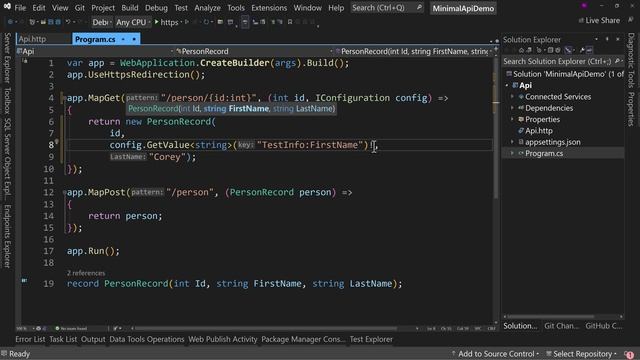The width and height of the screenshot is (640, 360).
Task: Click Add to Source Control
Action: (496, 354)
